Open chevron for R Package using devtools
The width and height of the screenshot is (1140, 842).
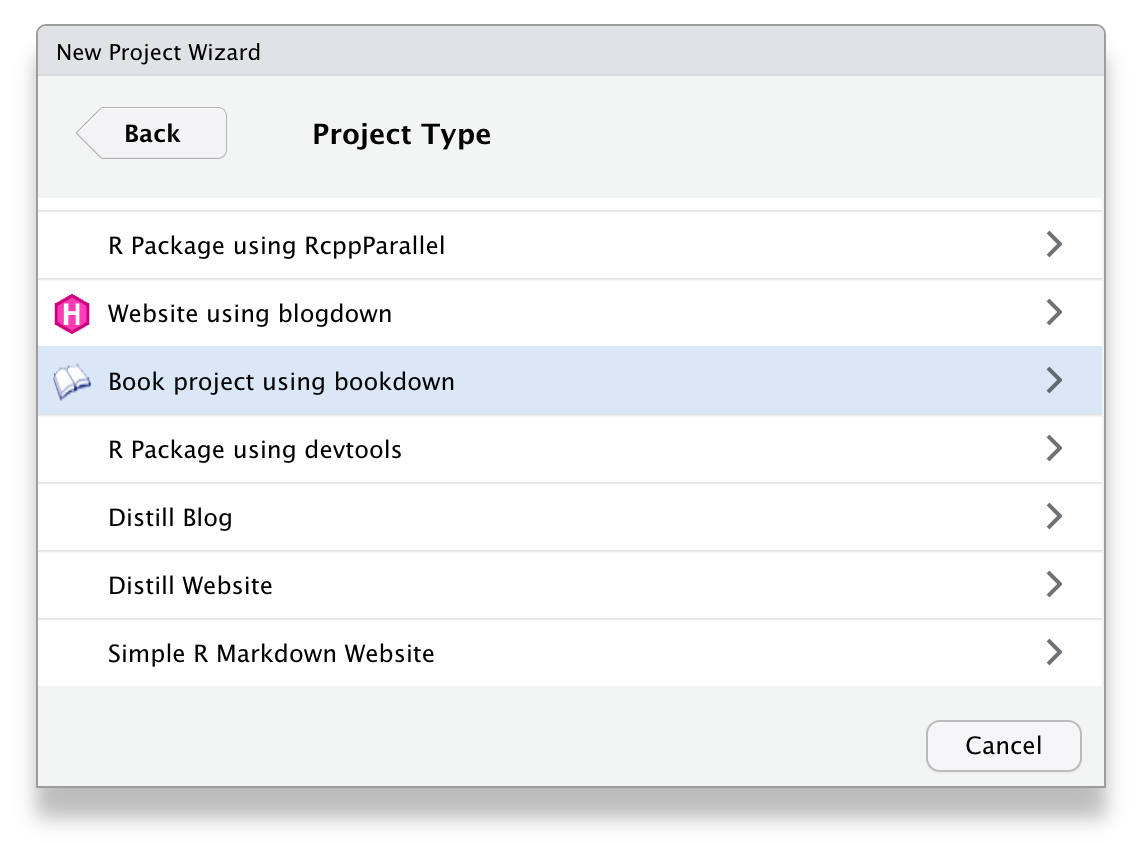coord(1054,449)
